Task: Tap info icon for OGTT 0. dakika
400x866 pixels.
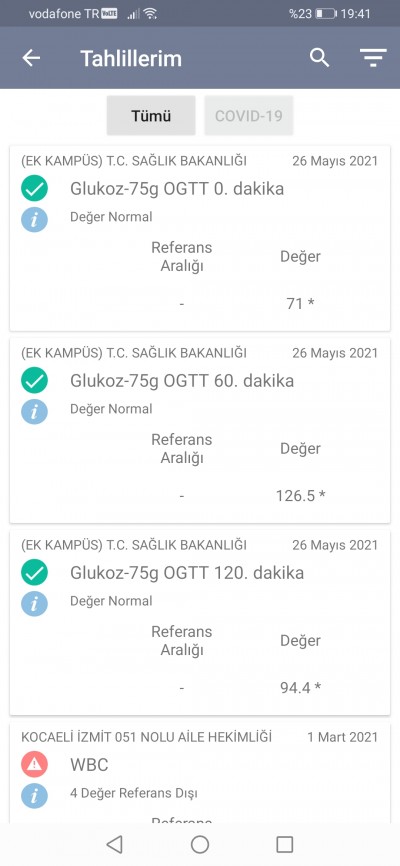Action: pos(34,219)
